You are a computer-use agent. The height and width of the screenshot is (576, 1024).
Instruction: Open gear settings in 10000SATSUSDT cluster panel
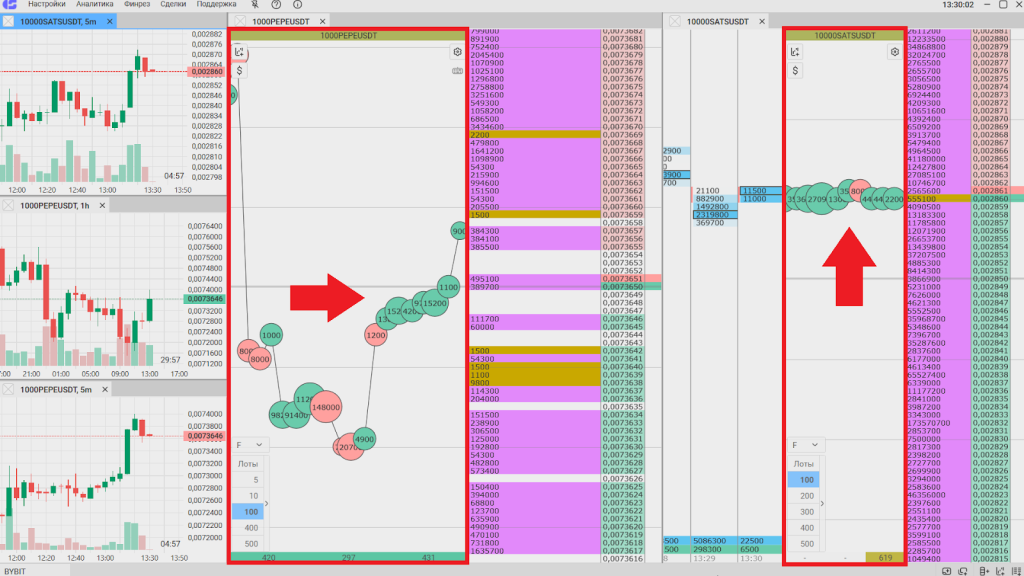[x=895, y=52]
